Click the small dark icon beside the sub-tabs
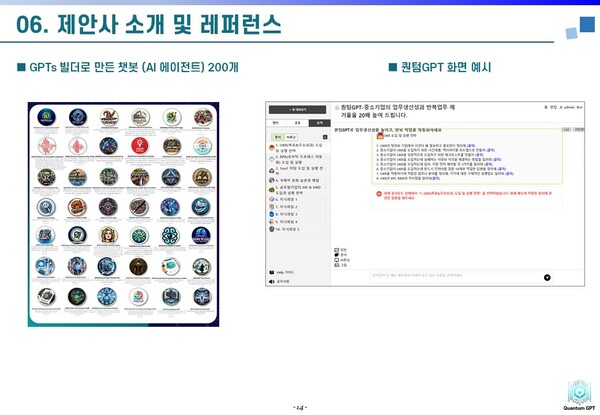 pos(323,136)
